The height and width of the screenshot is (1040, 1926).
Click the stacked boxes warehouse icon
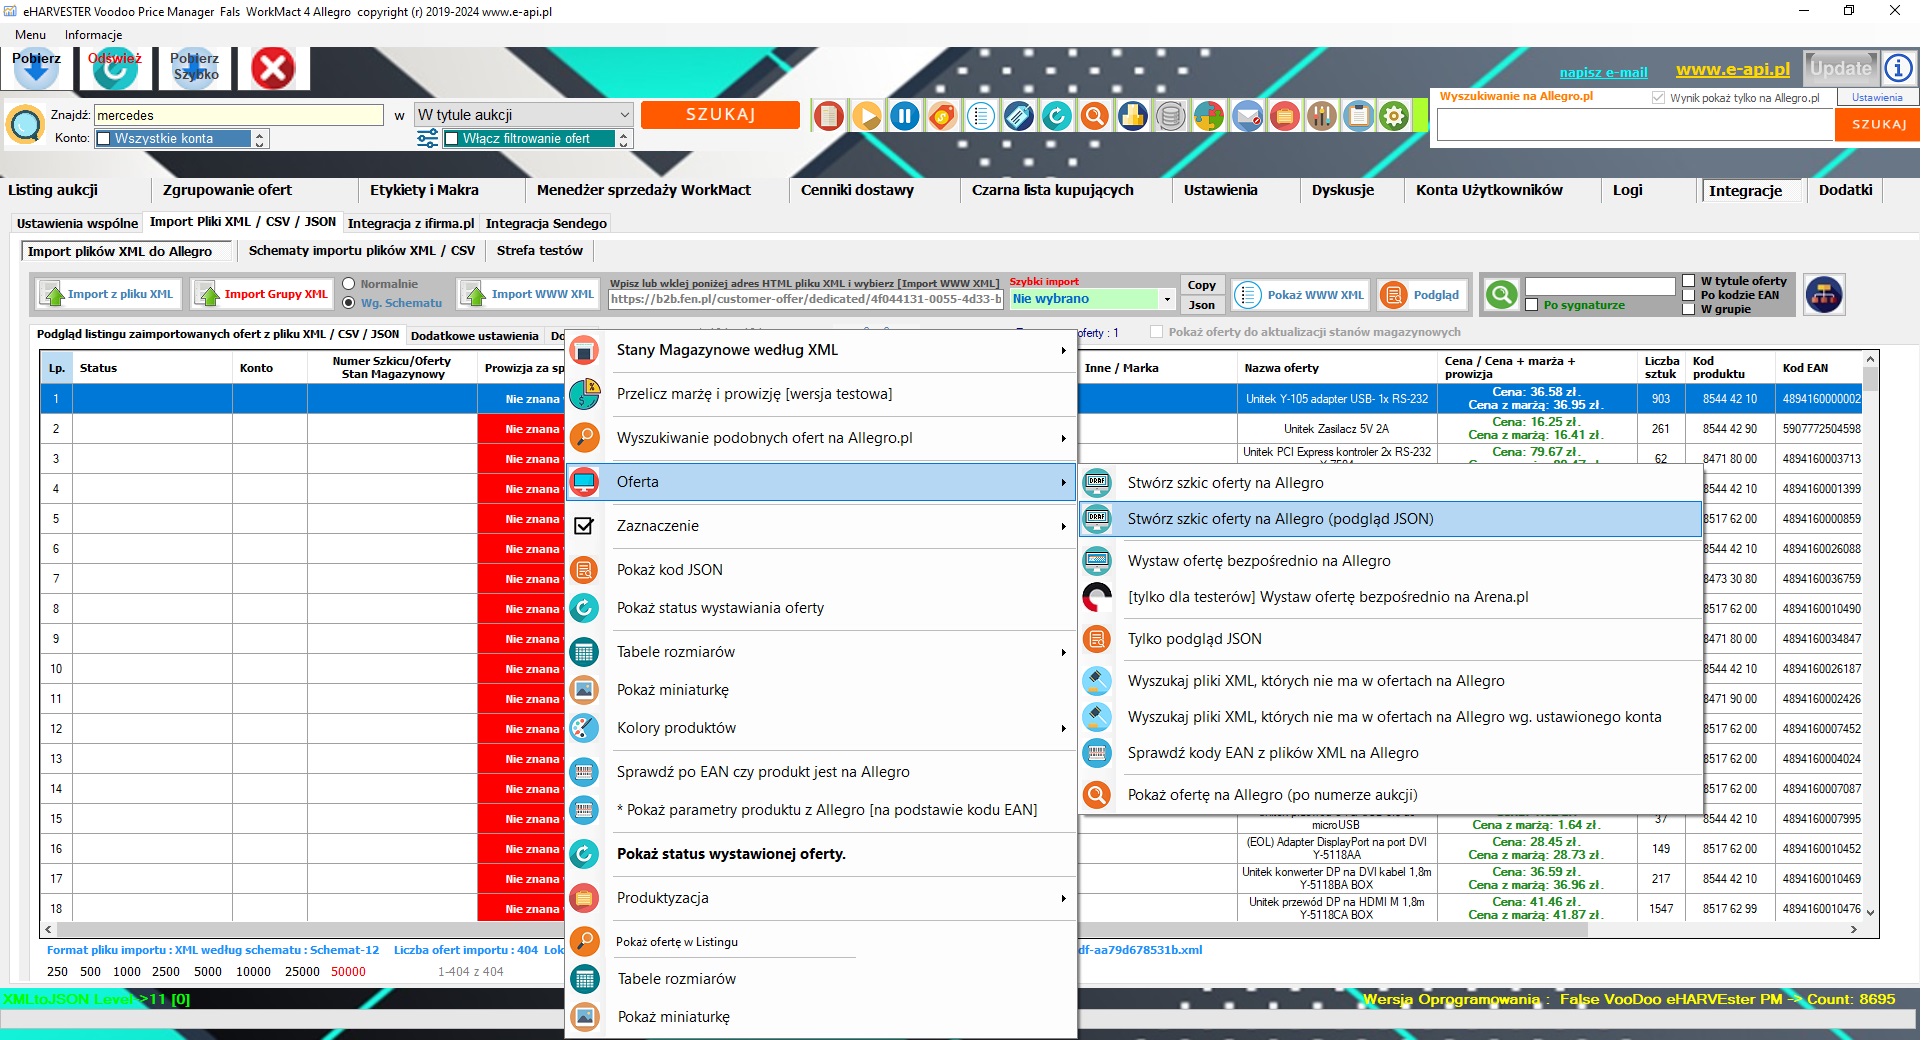[x=1132, y=116]
